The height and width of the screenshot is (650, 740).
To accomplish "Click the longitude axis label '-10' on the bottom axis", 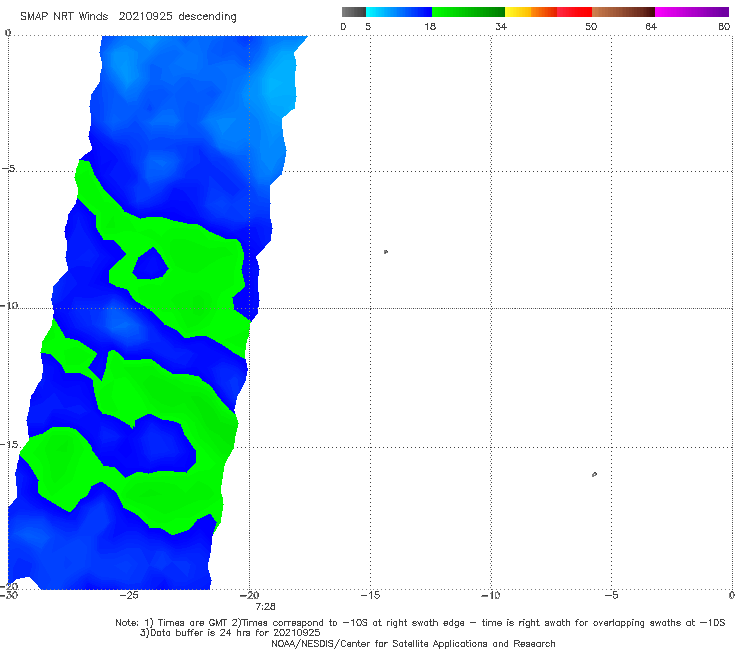I will (490, 595).
